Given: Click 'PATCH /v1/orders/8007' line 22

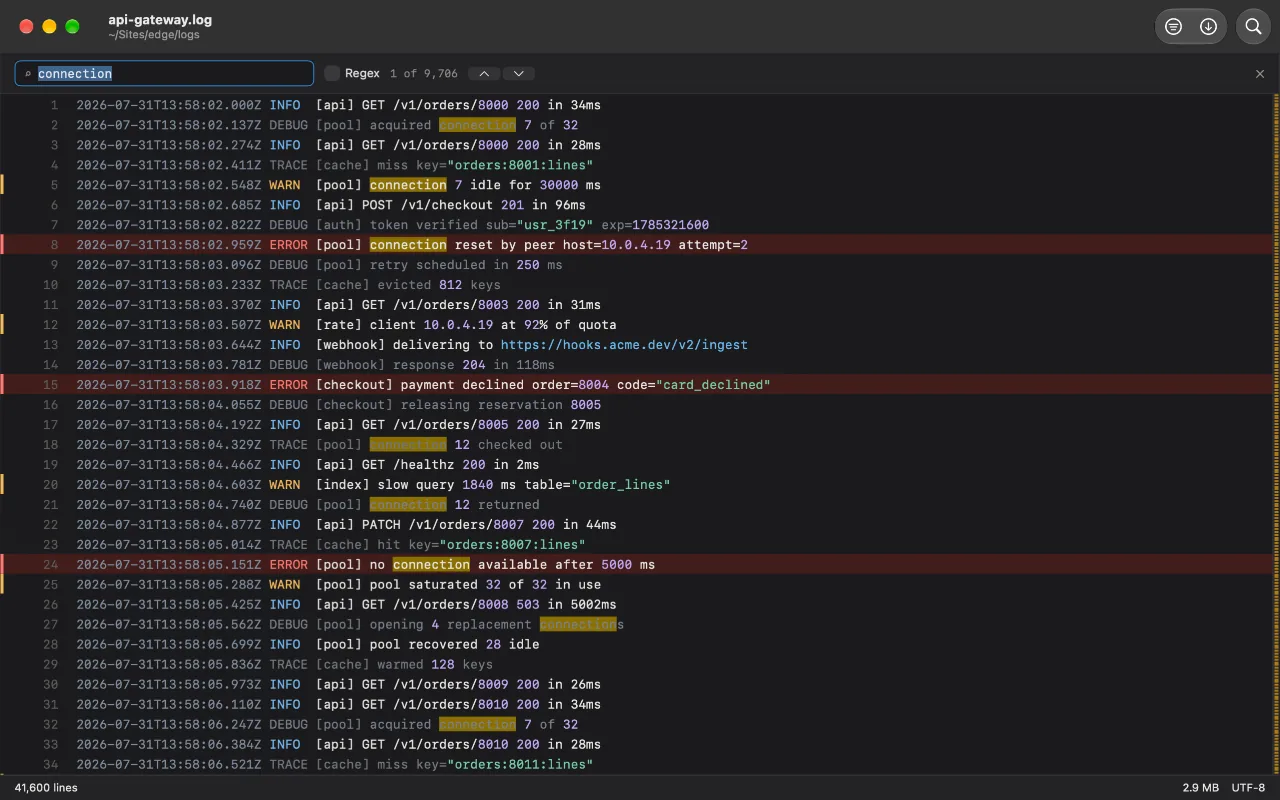Looking at the screenshot, I should click(640, 525).
